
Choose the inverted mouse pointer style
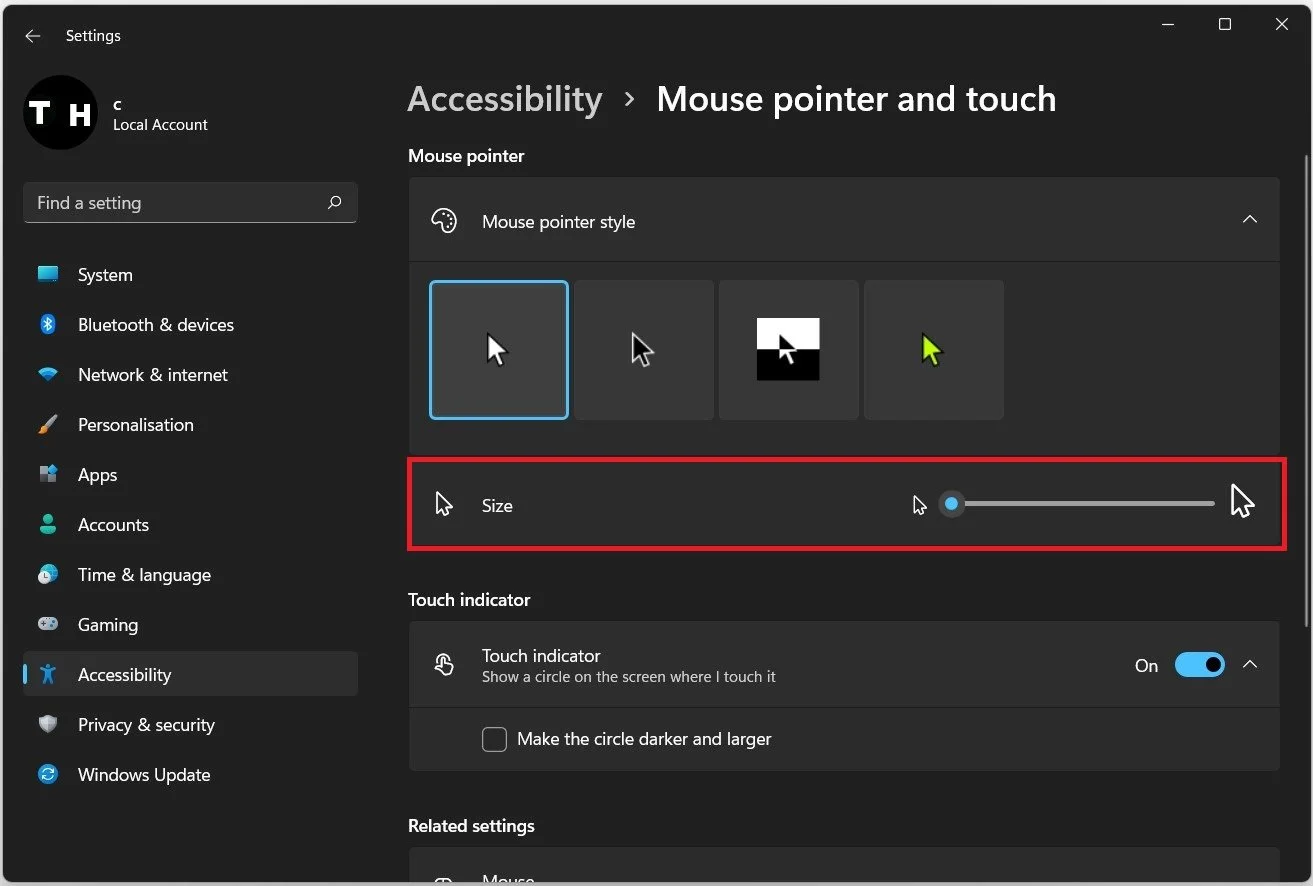tap(788, 349)
